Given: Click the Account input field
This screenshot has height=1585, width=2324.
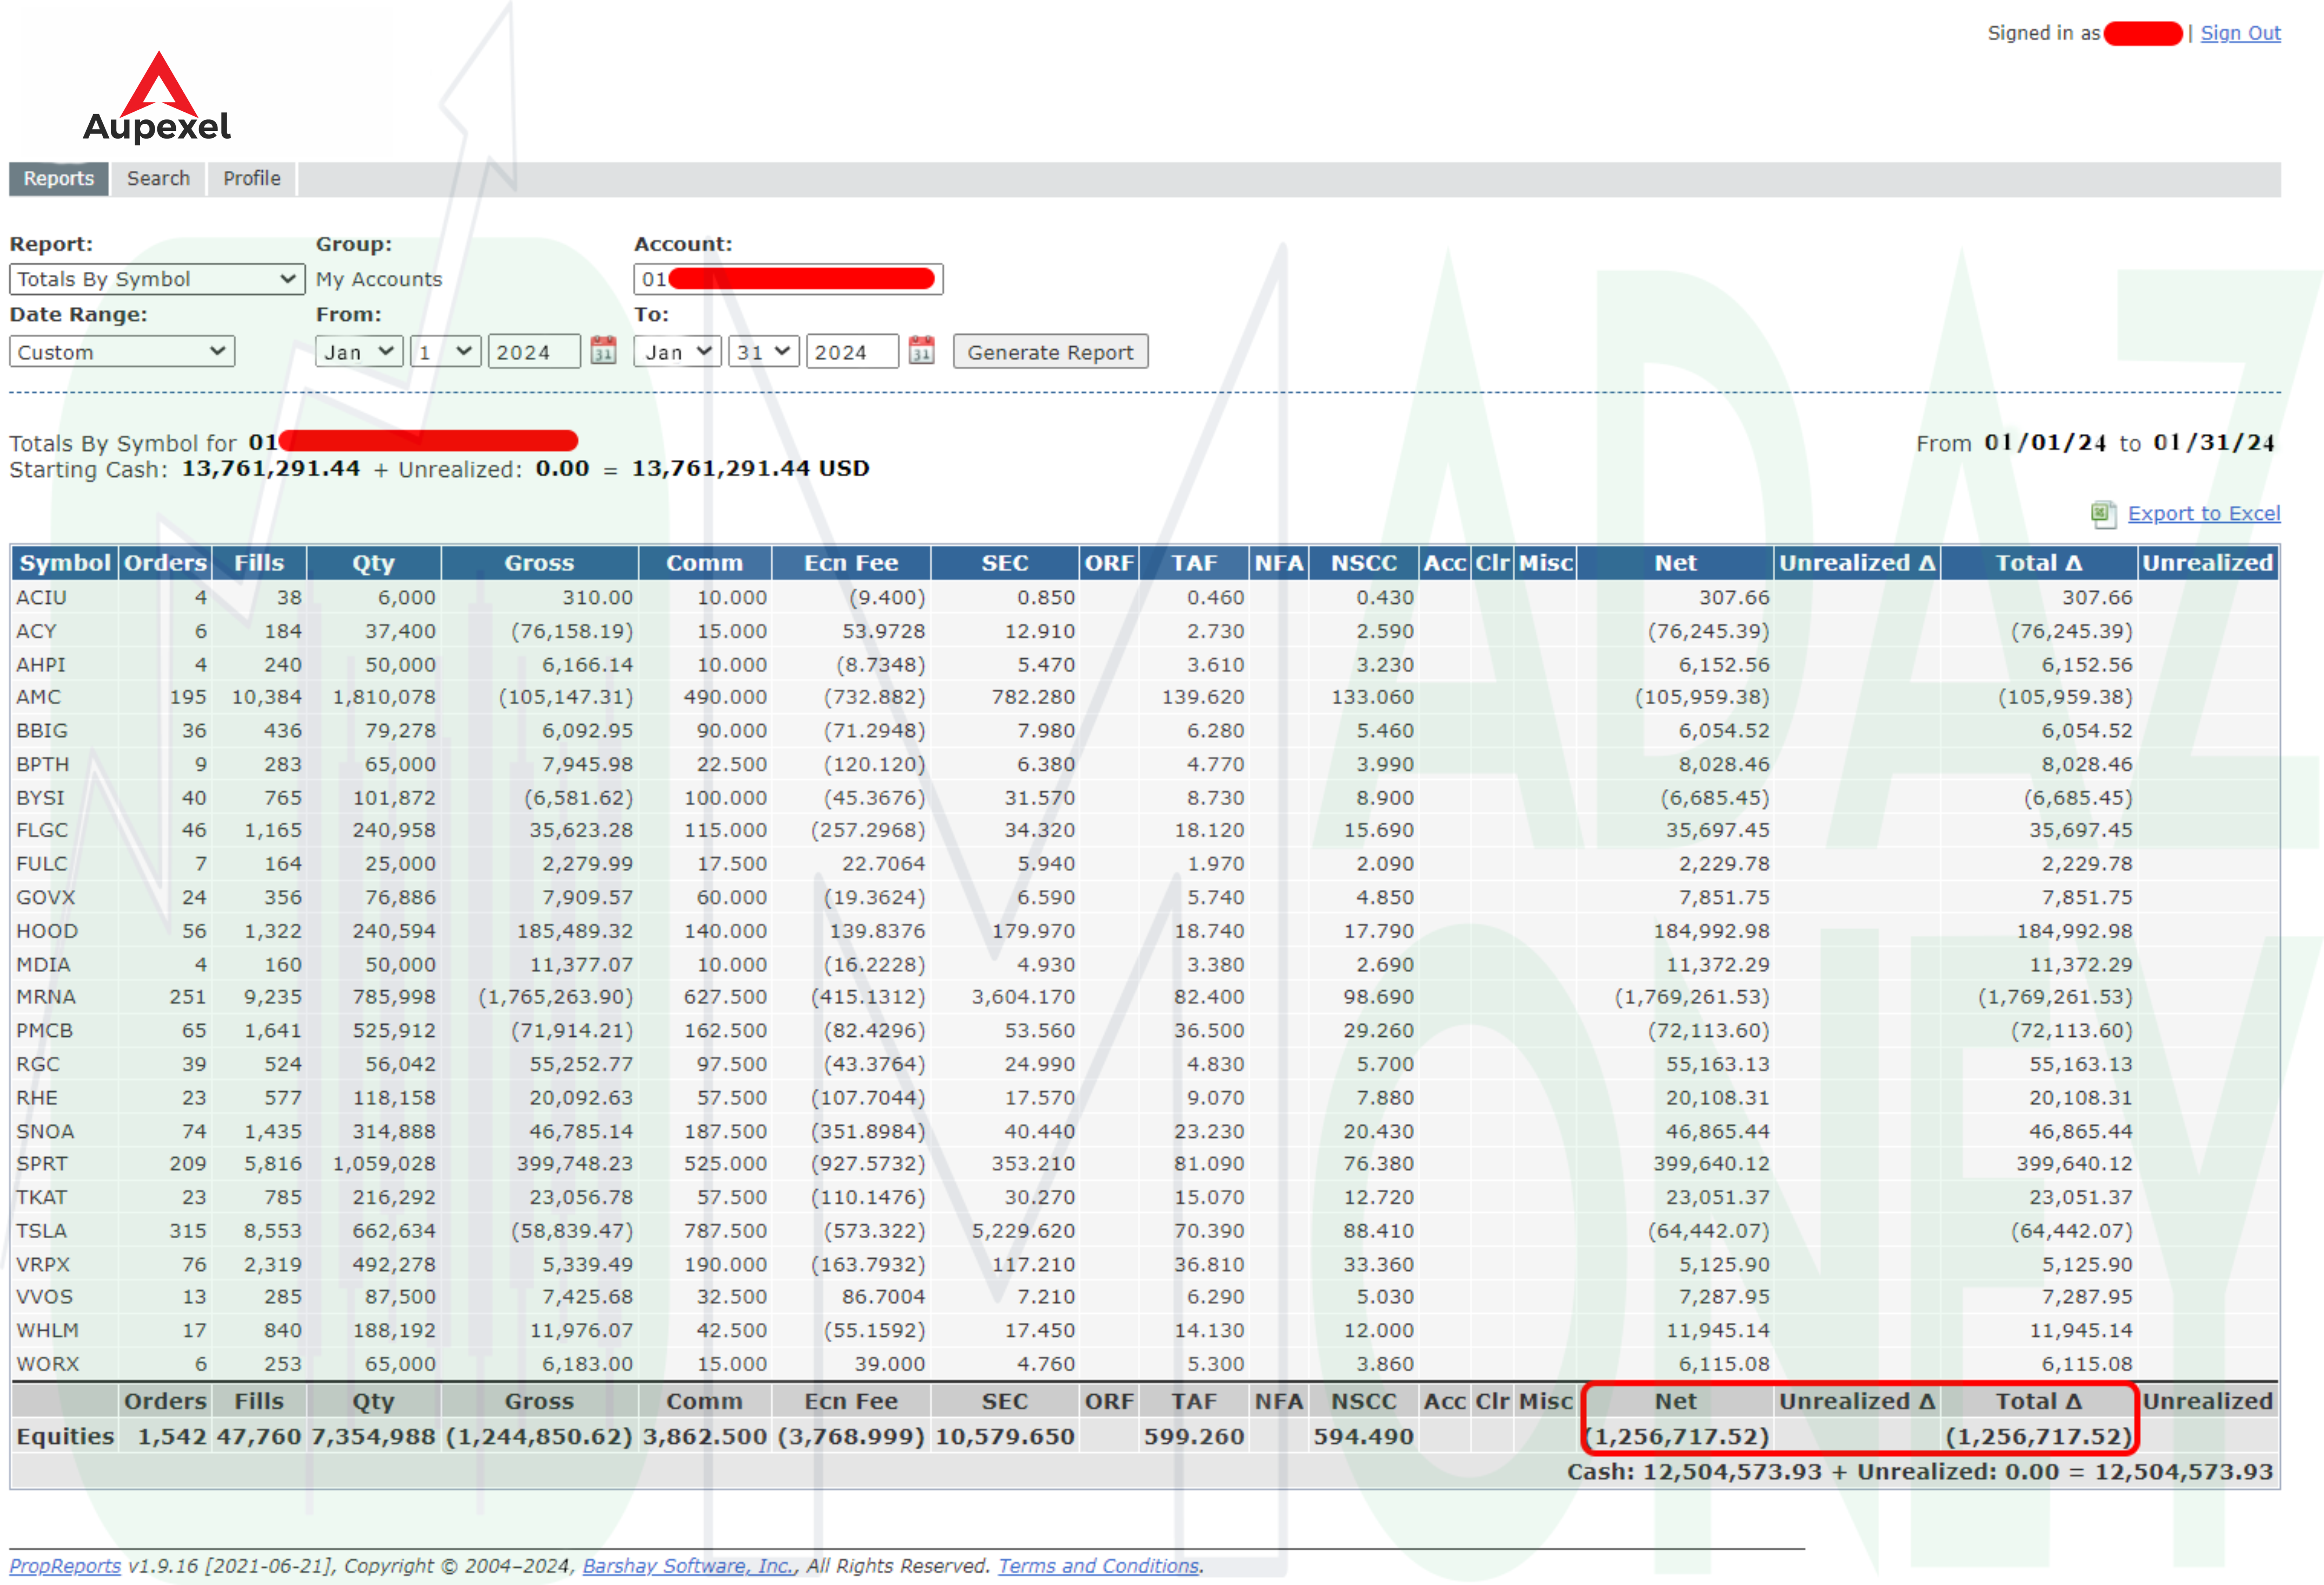Looking at the screenshot, I should click(788, 279).
